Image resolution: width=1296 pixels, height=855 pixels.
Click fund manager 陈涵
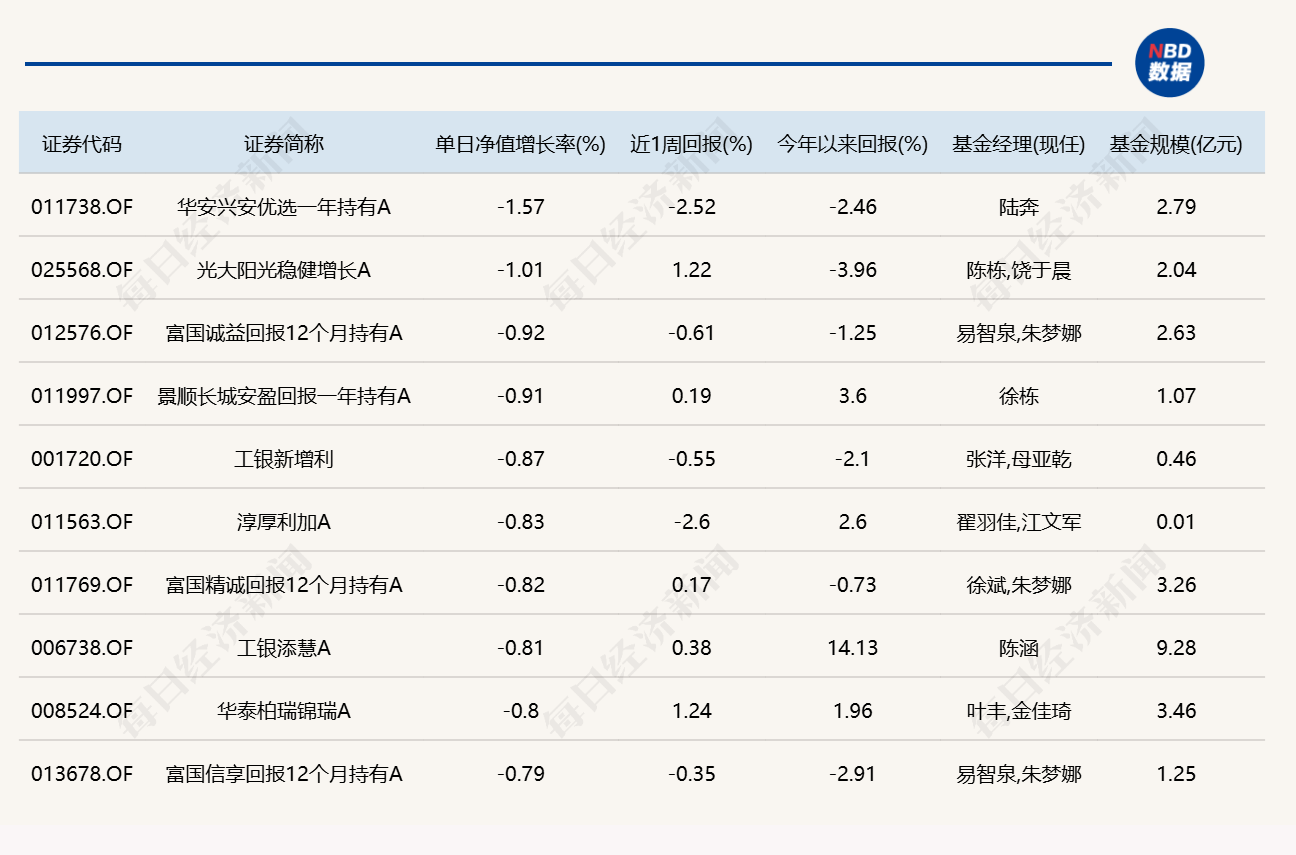tap(1019, 648)
